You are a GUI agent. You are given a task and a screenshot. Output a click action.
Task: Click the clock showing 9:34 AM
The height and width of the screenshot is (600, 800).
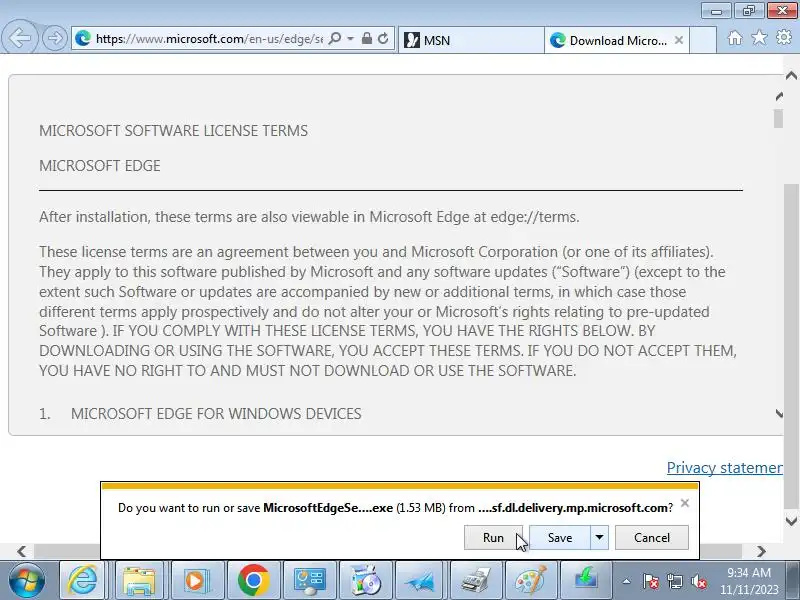749,573
